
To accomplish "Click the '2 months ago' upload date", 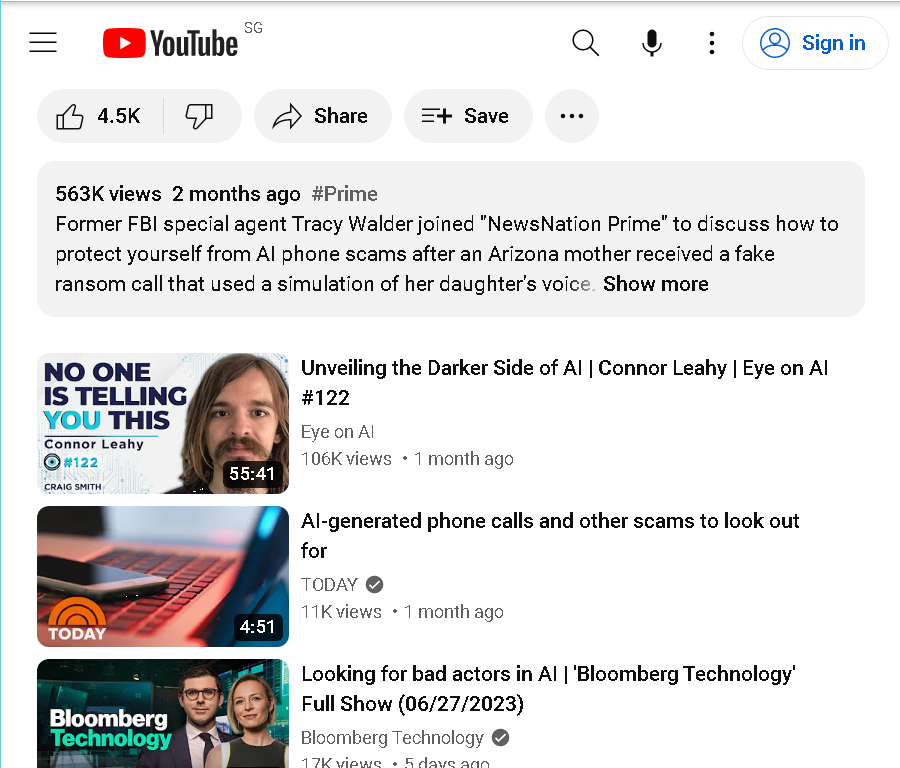I will [236, 194].
